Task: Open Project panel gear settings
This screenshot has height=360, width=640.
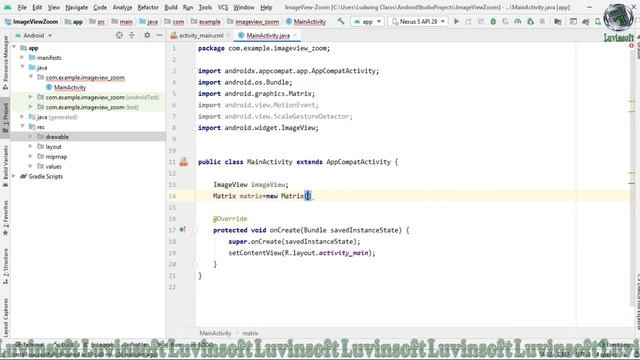Action: 147,36
